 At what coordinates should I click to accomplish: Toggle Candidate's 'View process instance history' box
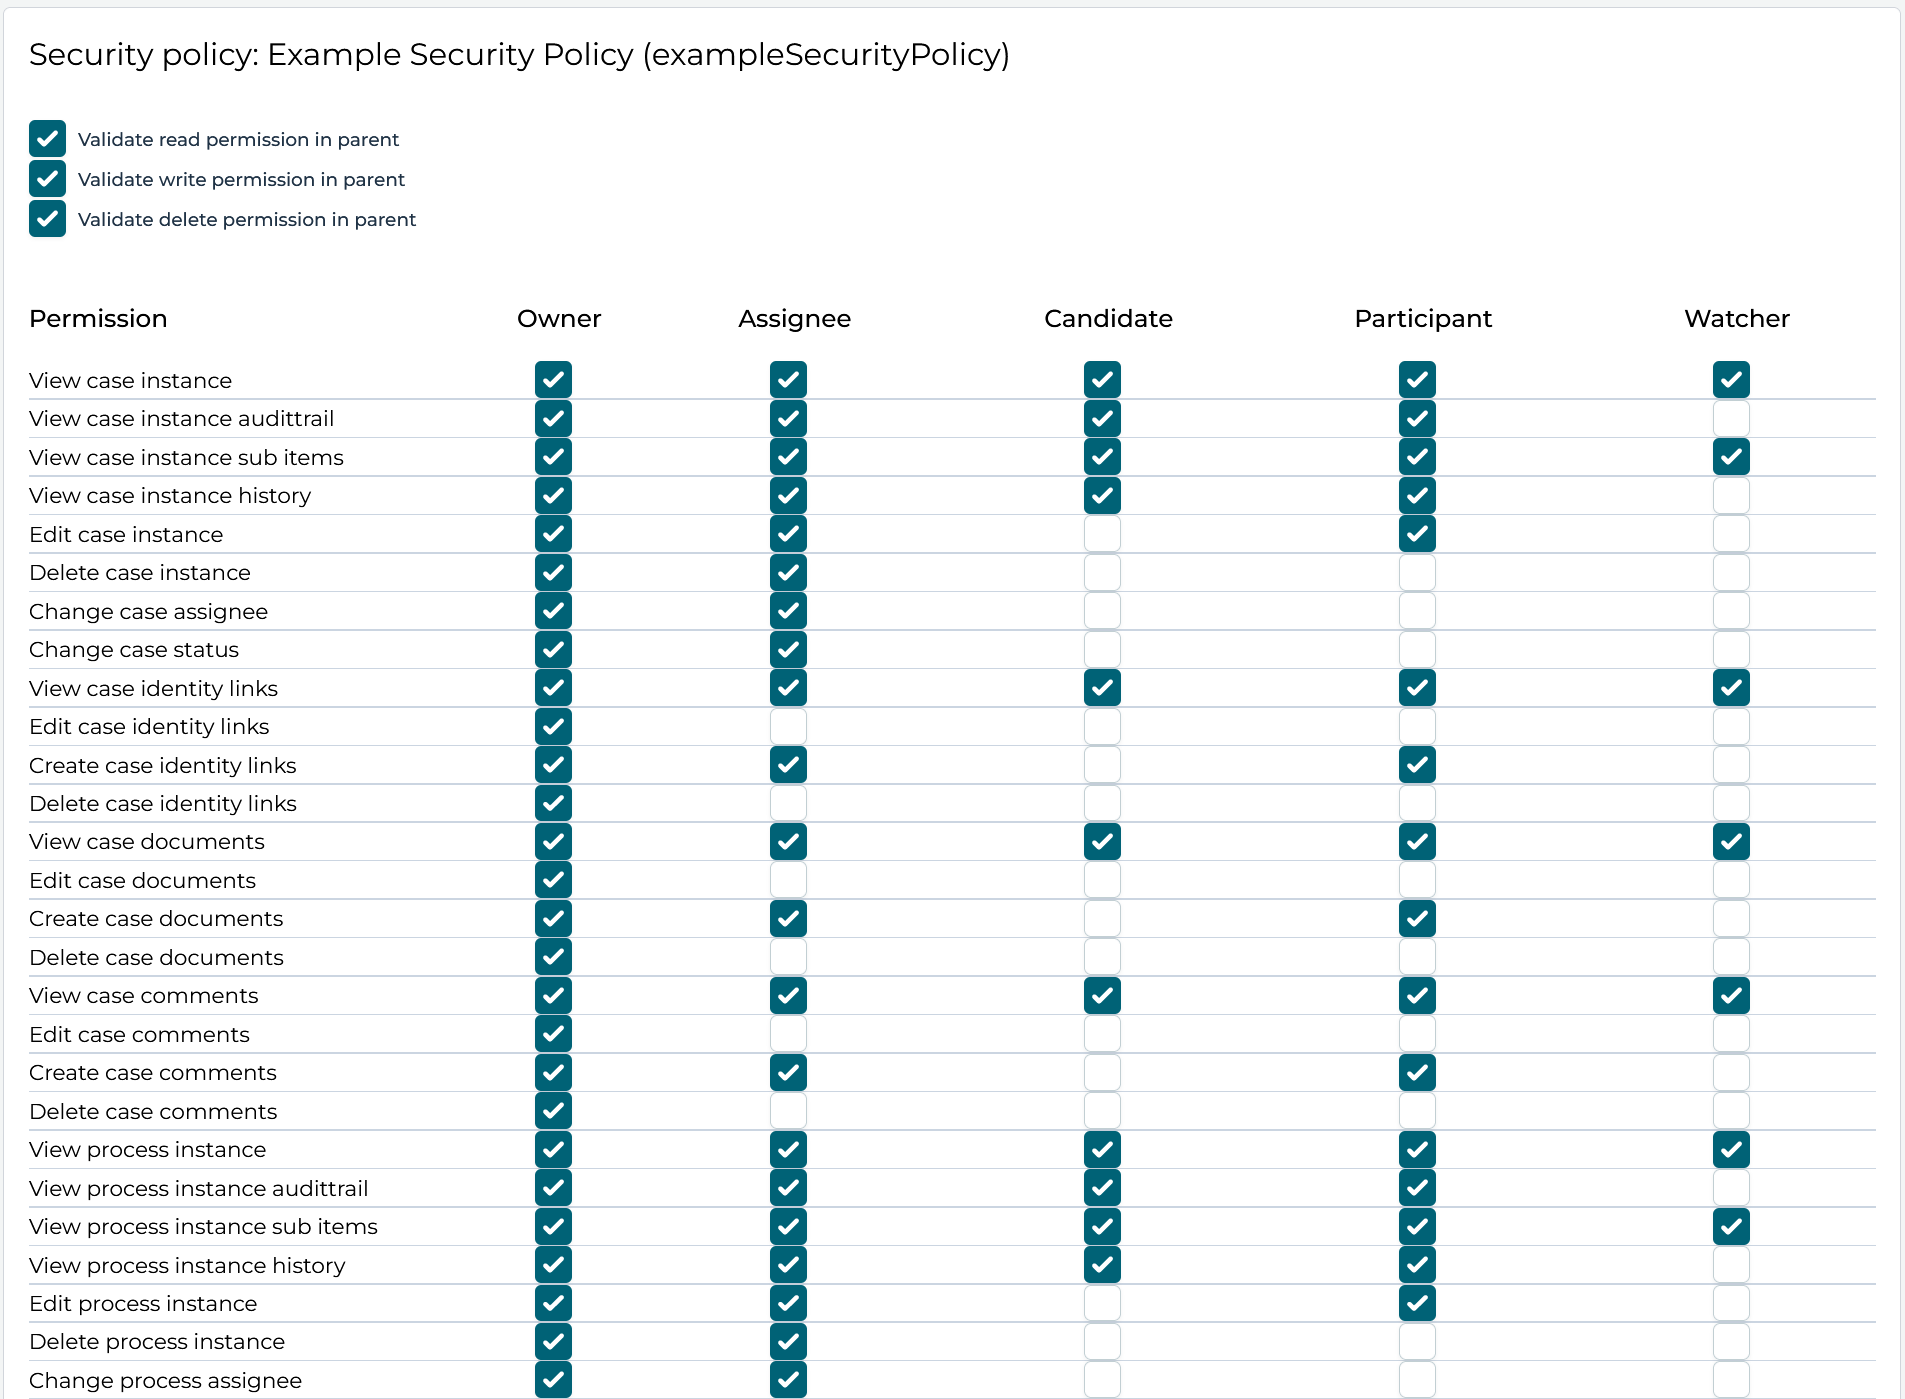[x=1103, y=1265]
